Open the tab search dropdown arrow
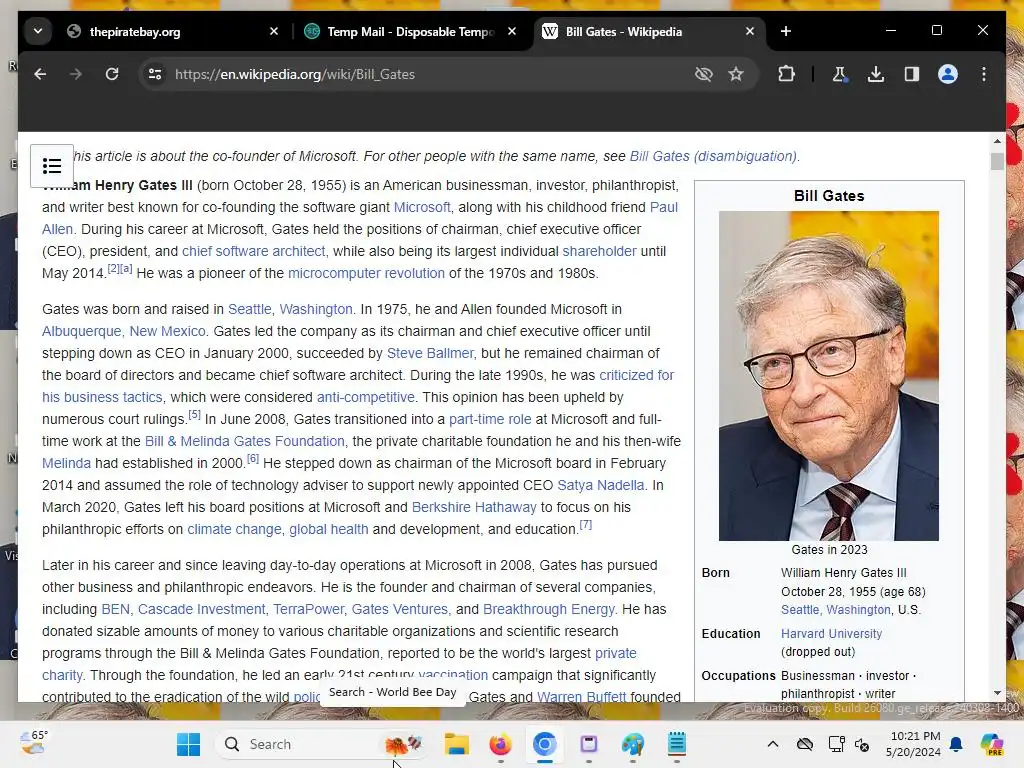 [38, 31]
